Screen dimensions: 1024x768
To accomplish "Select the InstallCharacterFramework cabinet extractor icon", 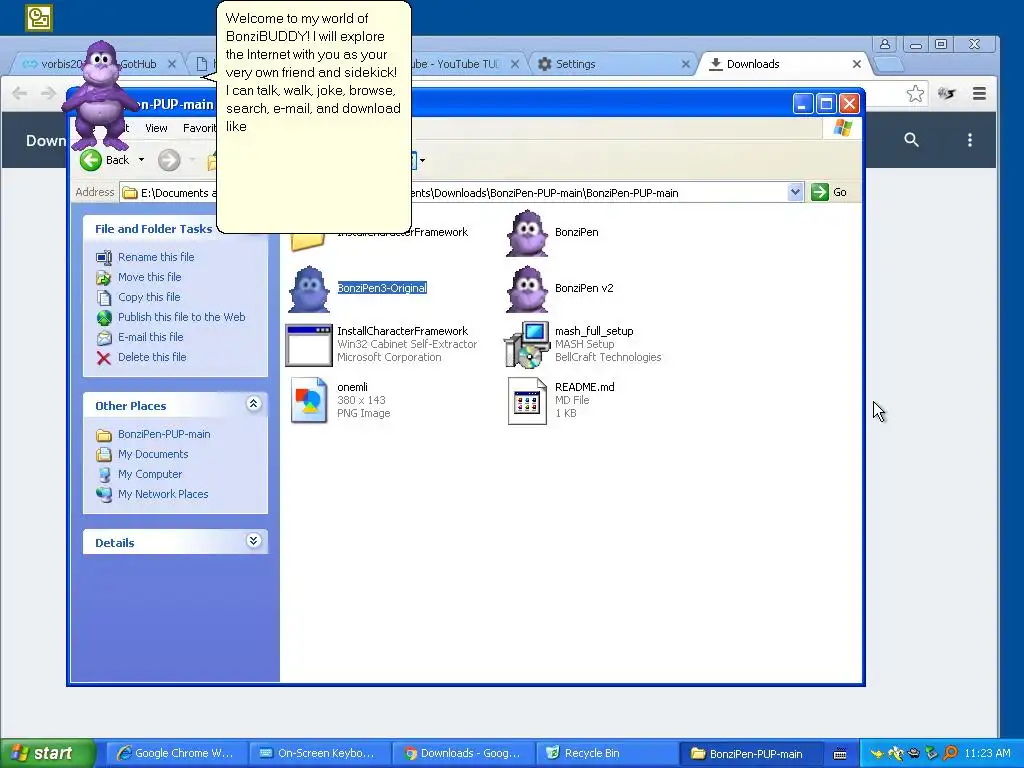I will coord(309,345).
